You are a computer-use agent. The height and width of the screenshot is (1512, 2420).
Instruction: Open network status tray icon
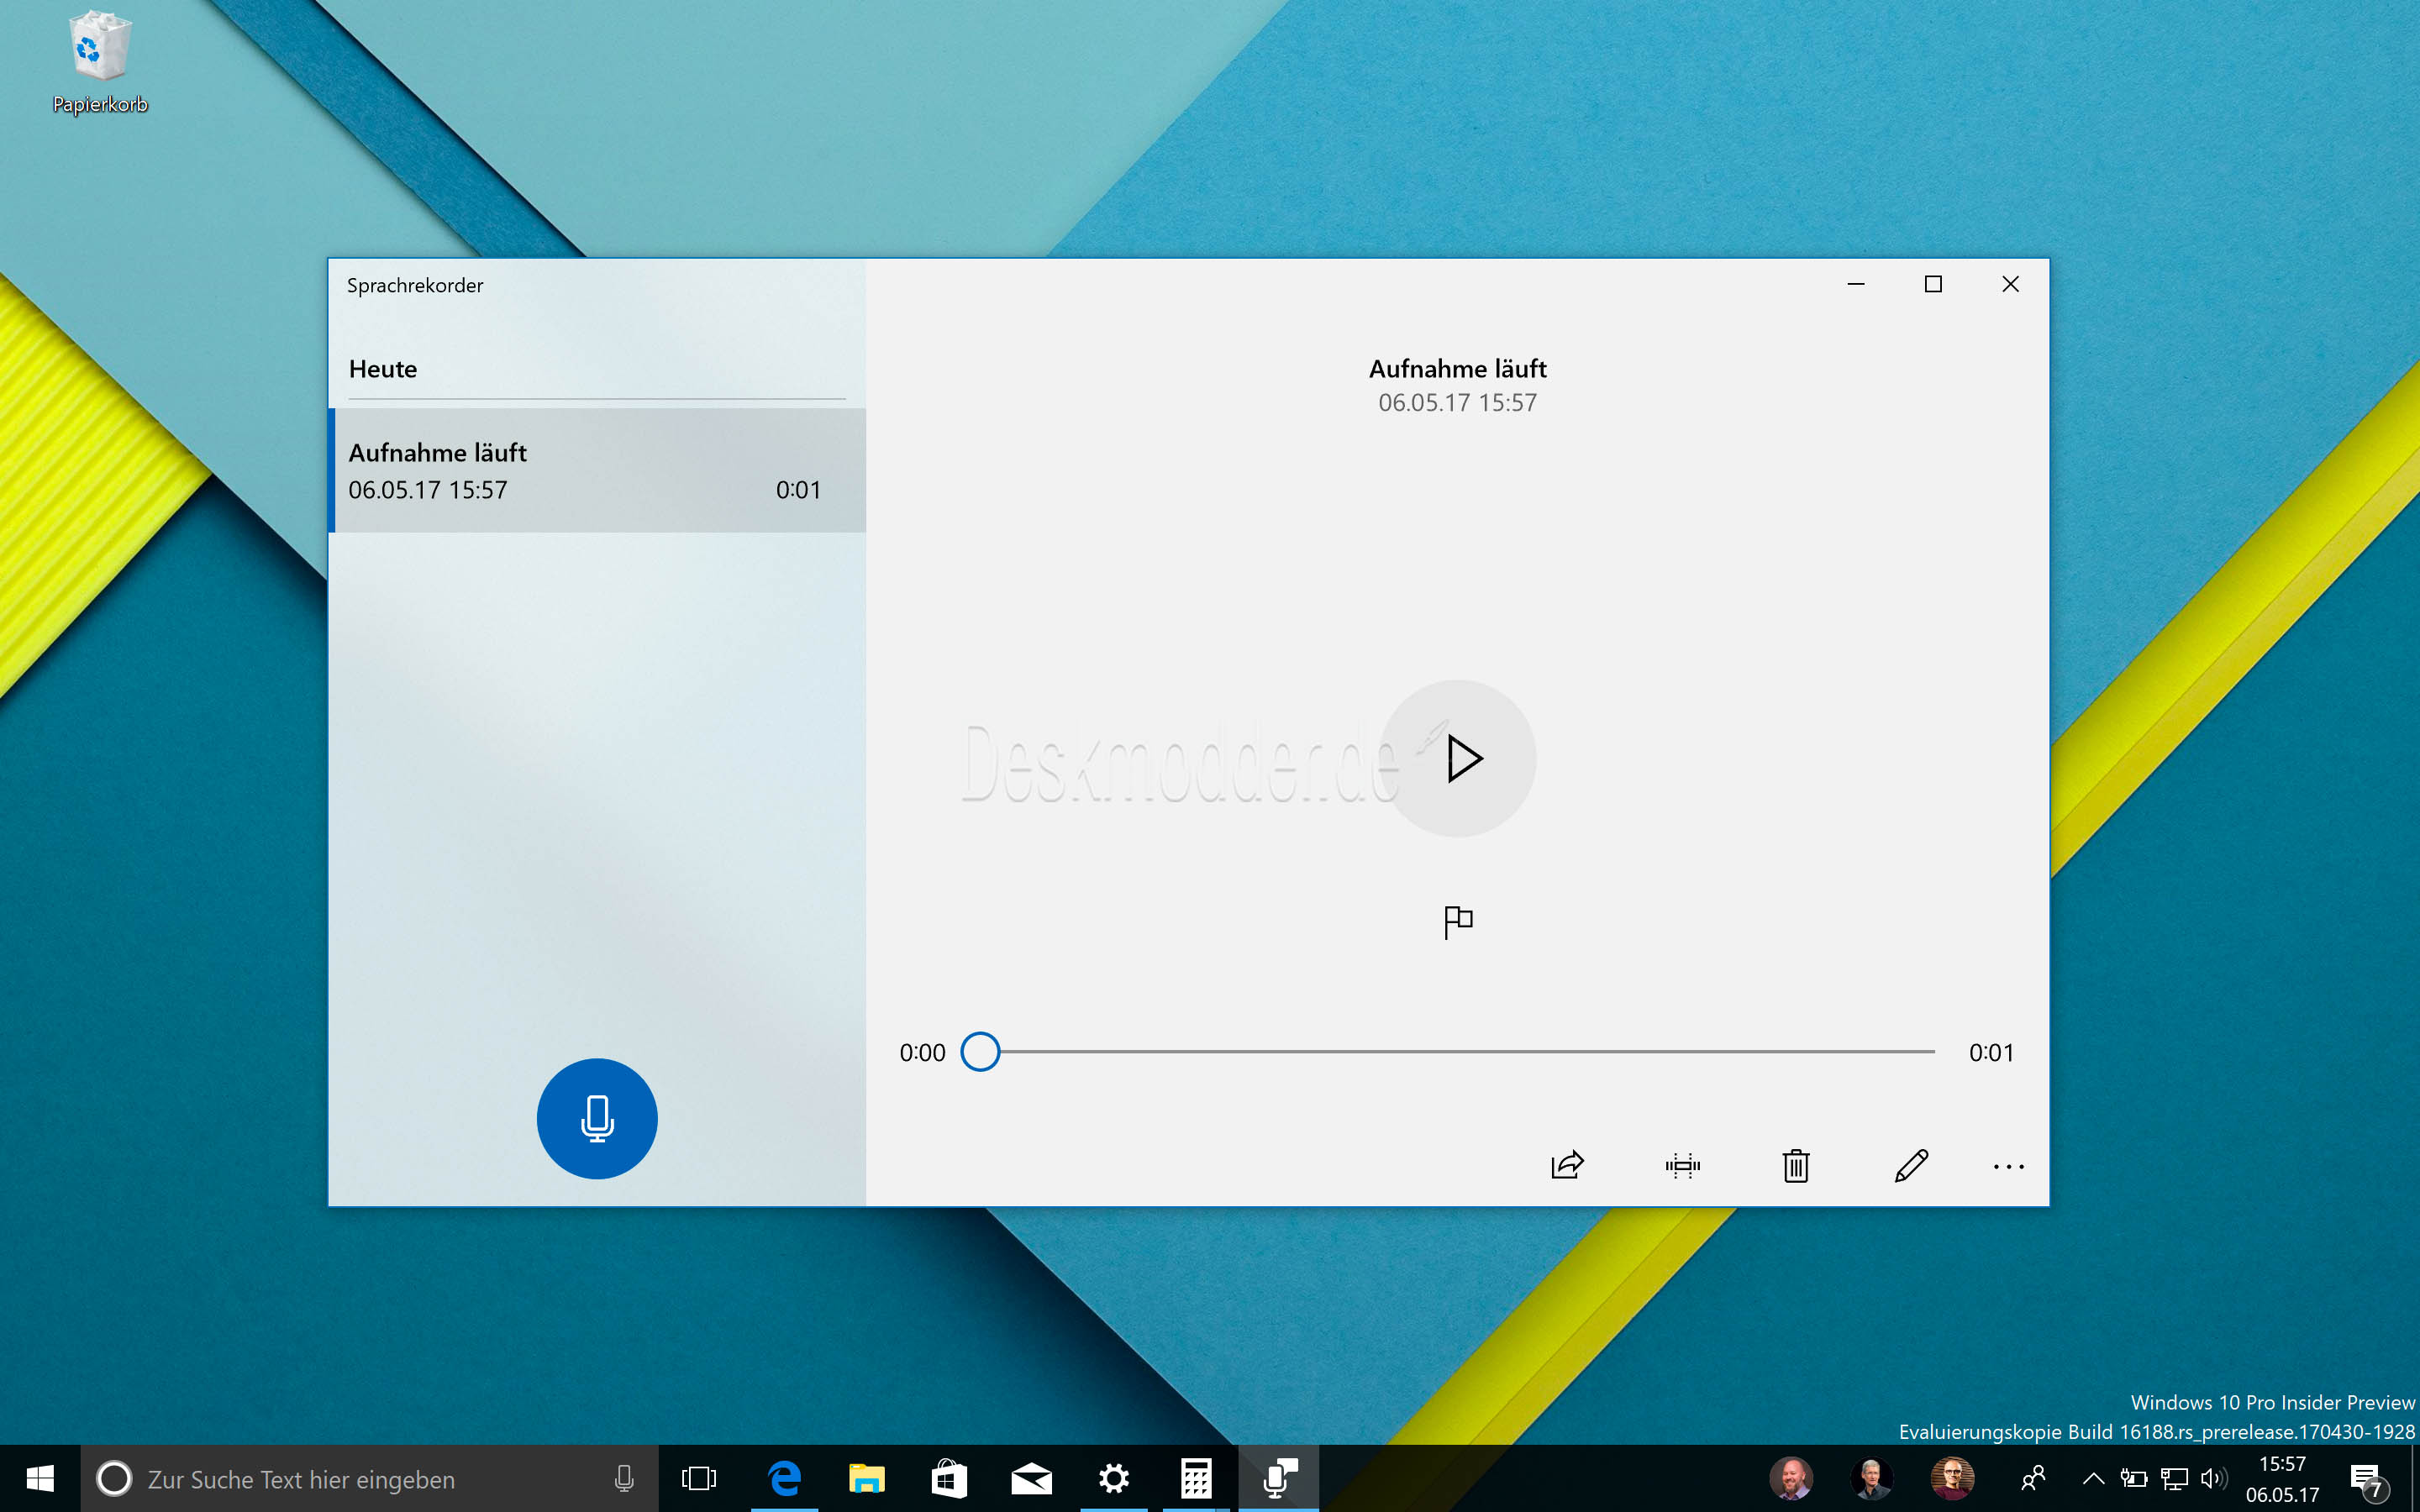[x=2174, y=1478]
